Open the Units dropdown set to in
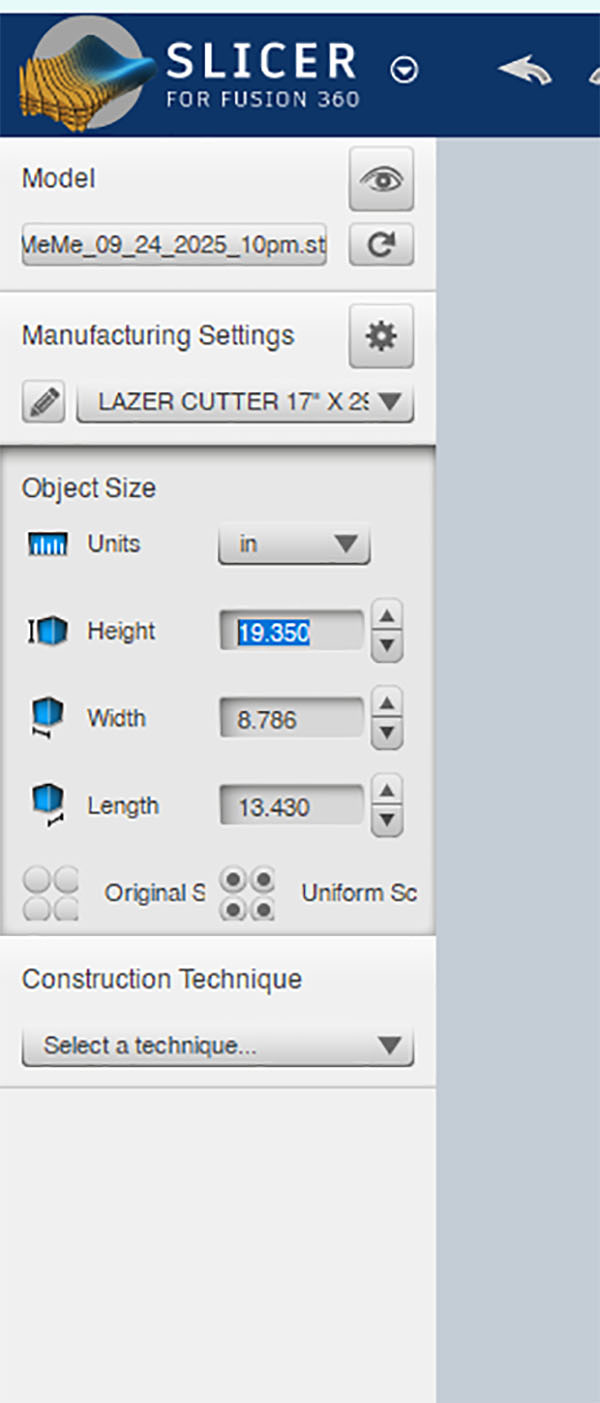Viewport: 600px width, 1403px height. tap(294, 545)
